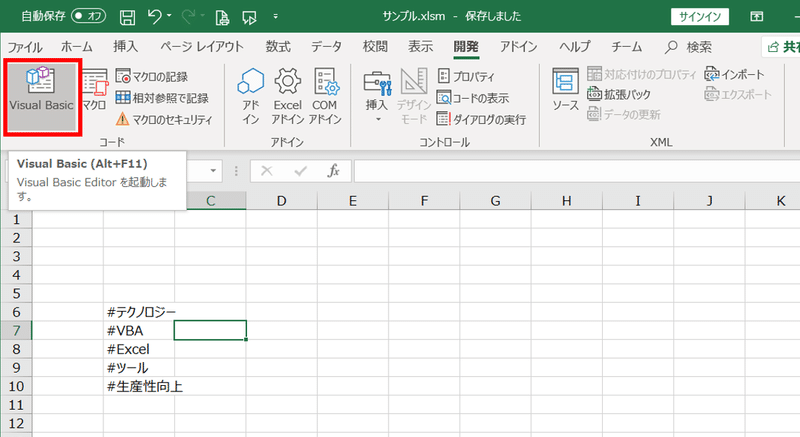Click cell containing #生産性向上
Screen dimensions: 800x437
pyautogui.click(x=139, y=386)
